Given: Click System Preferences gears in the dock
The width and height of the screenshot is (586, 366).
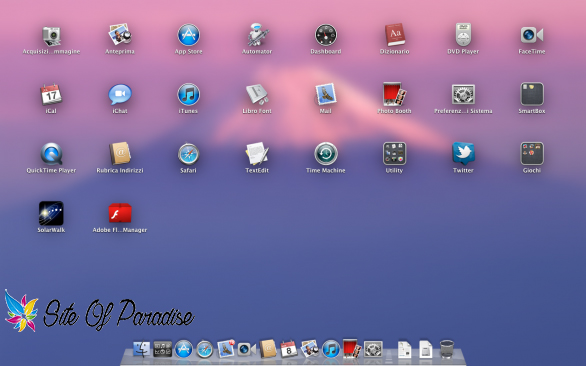Looking at the screenshot, I should [x=373, y=349].
